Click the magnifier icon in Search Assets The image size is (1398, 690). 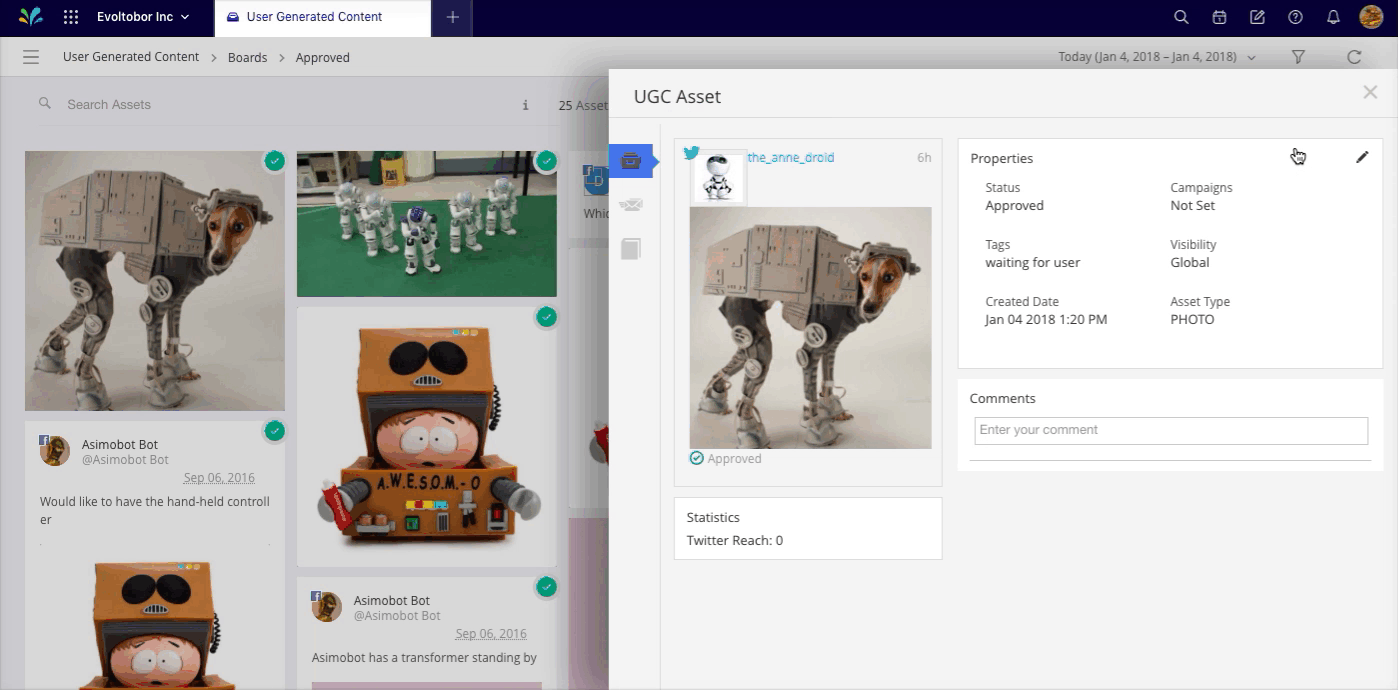45,103
